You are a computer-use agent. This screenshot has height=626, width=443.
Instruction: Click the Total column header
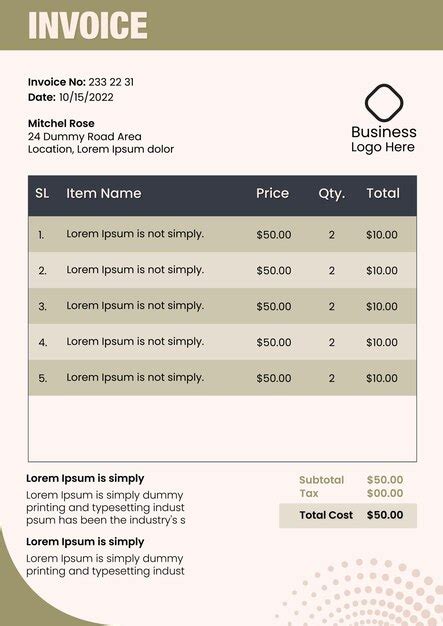383,193
